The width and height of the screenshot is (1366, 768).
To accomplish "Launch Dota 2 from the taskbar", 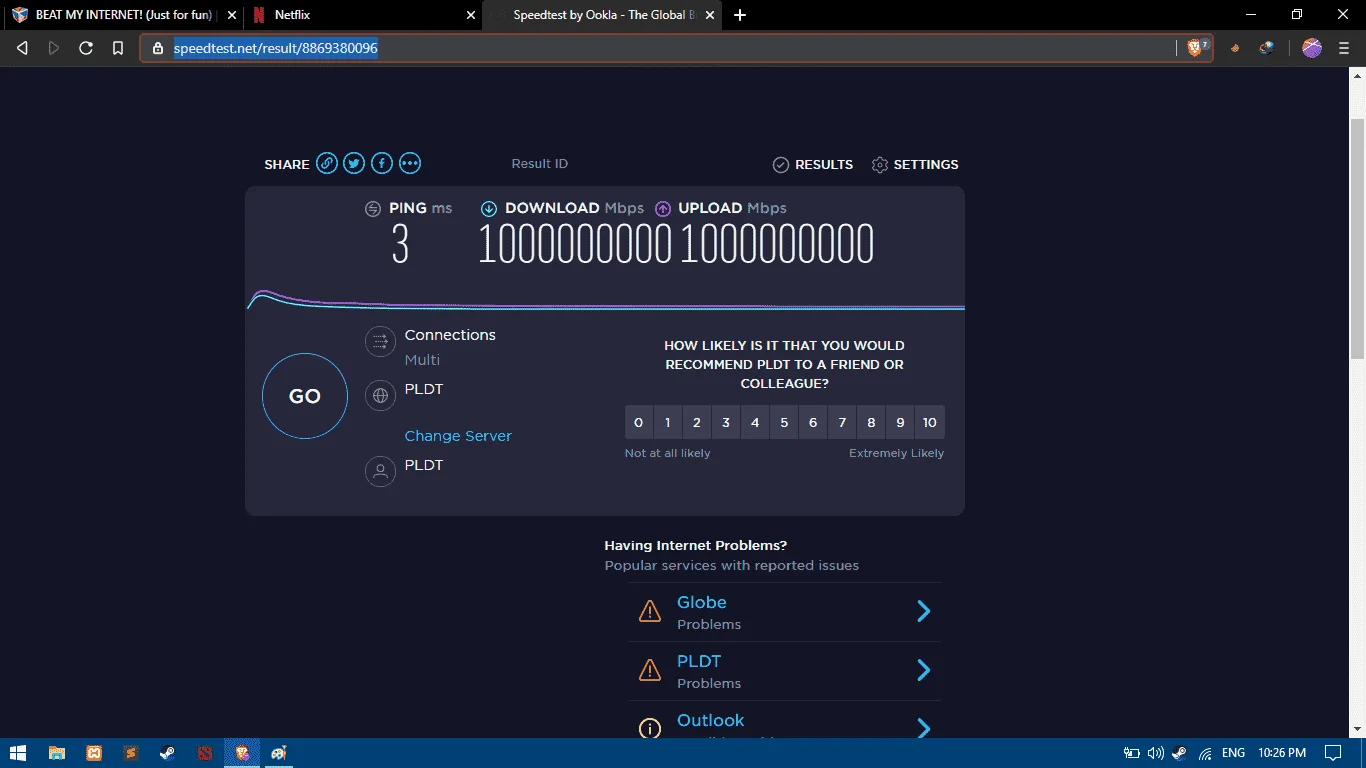I will (204, 753).
